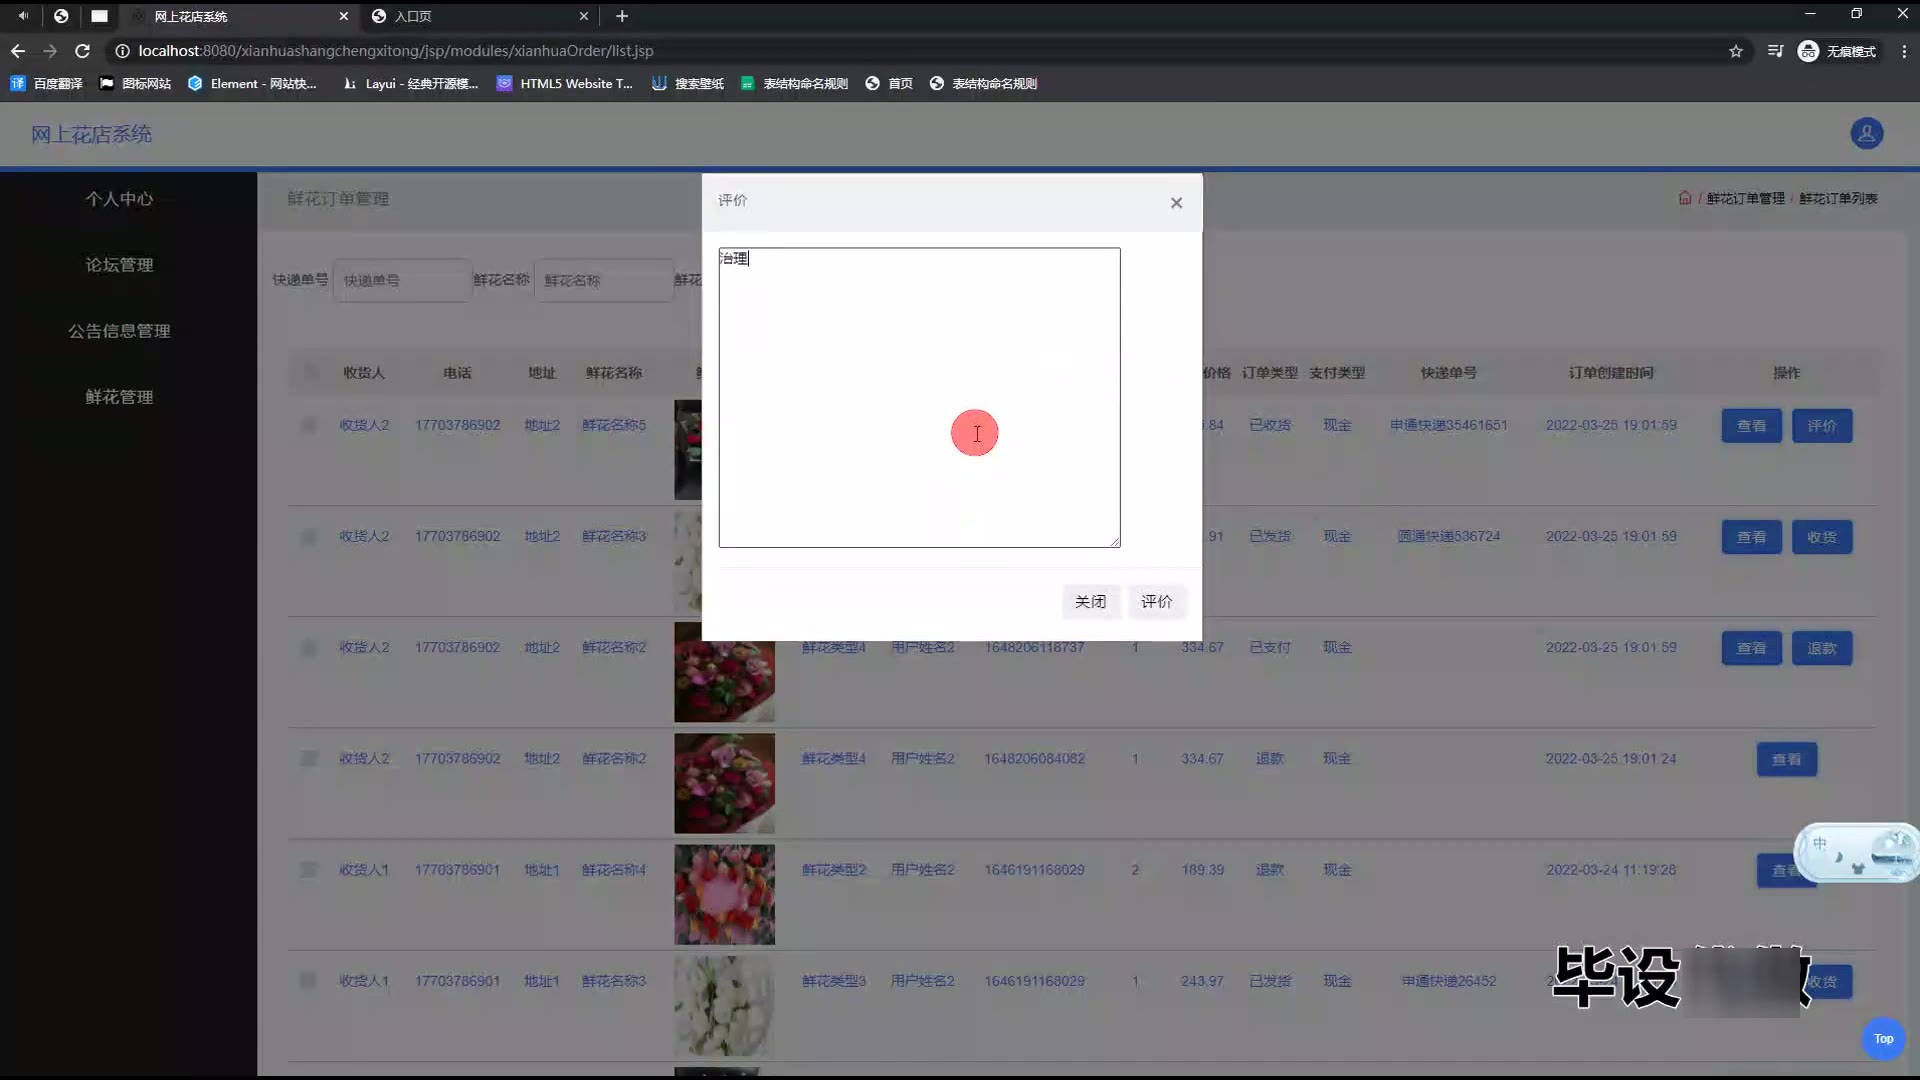Click the 鲜花订单管理 breadcrumb link
This screenshot has height=1080, width=1920.
coord(1745,199)
